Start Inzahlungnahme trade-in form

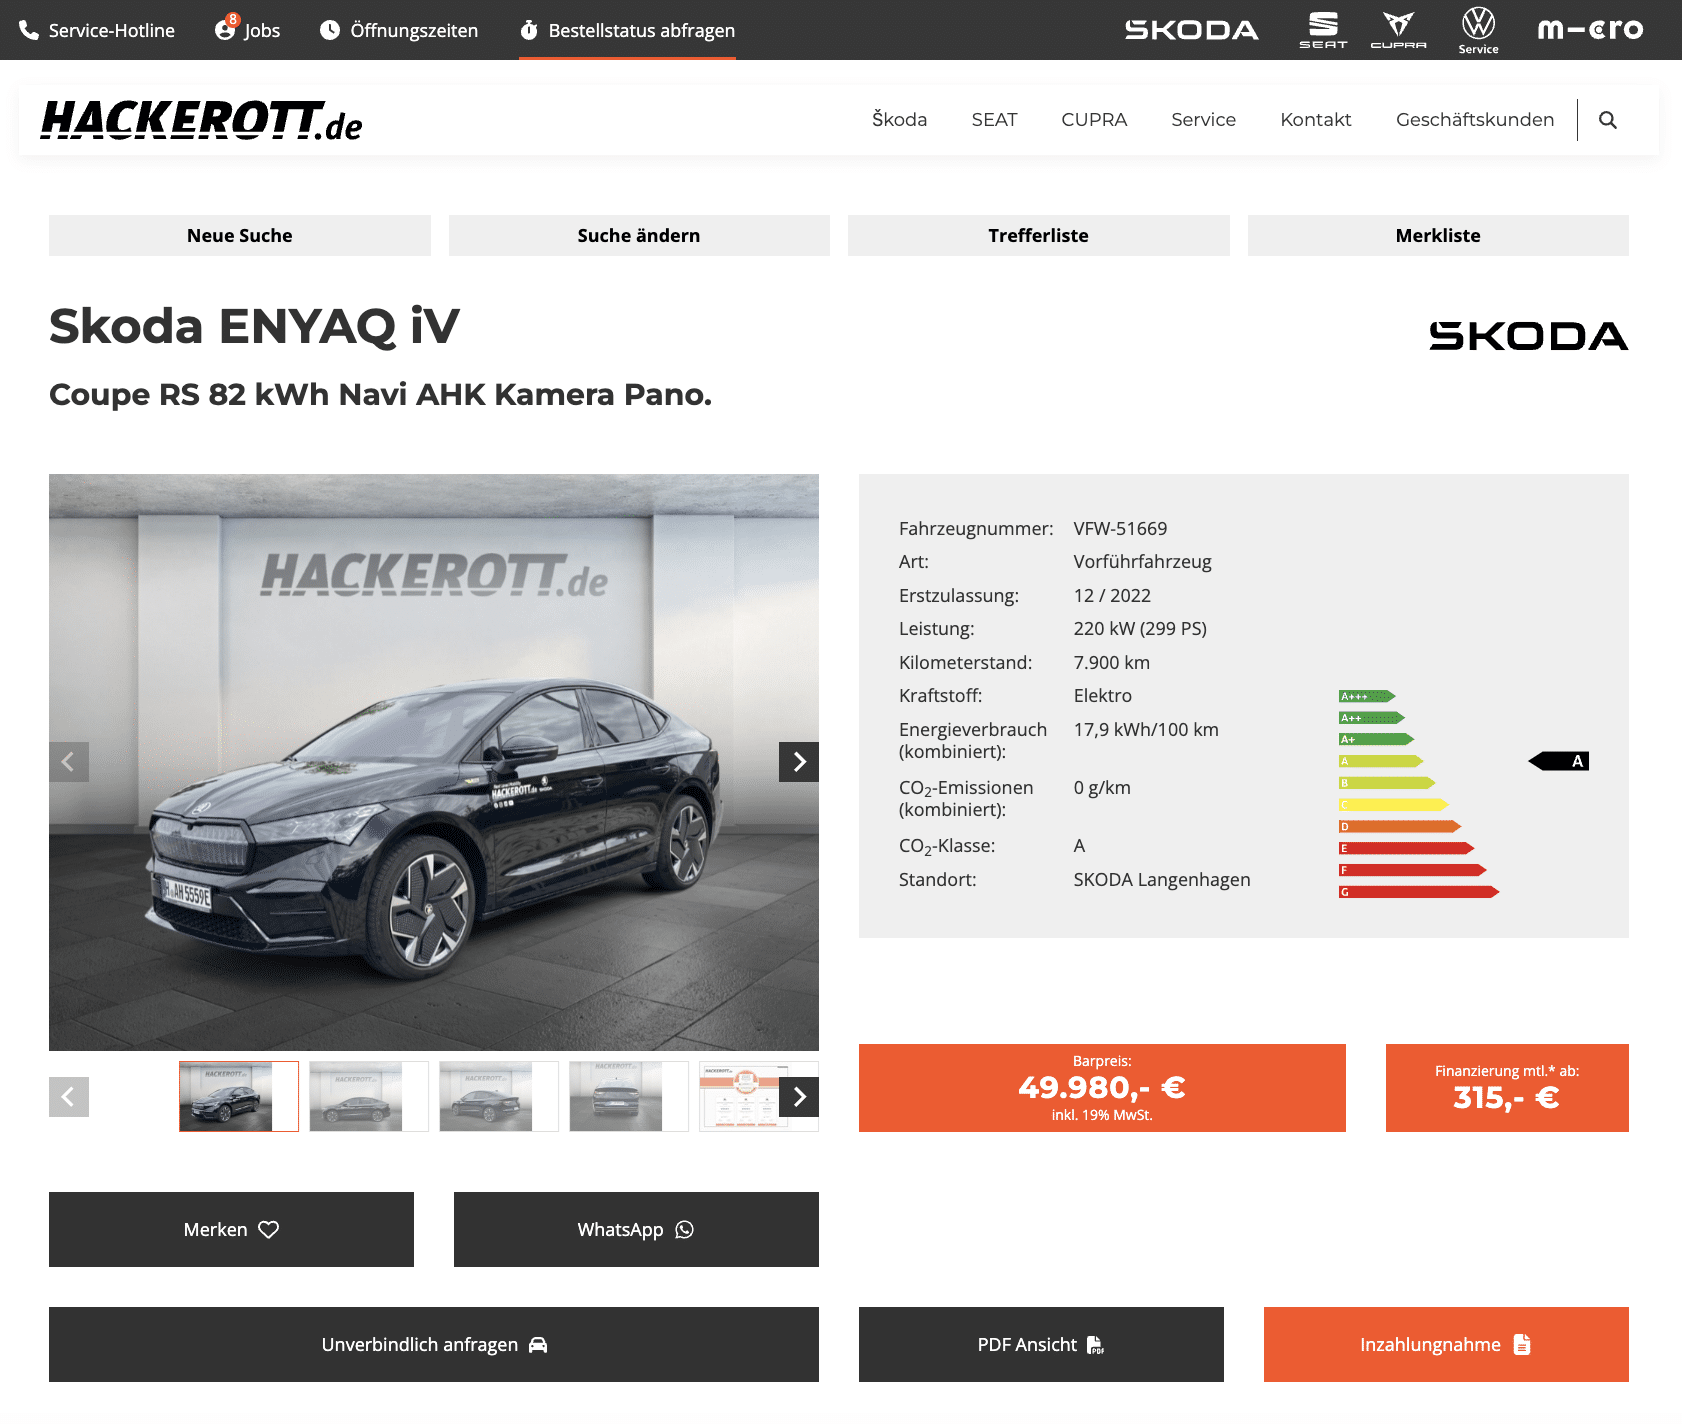point(1446,1344)
